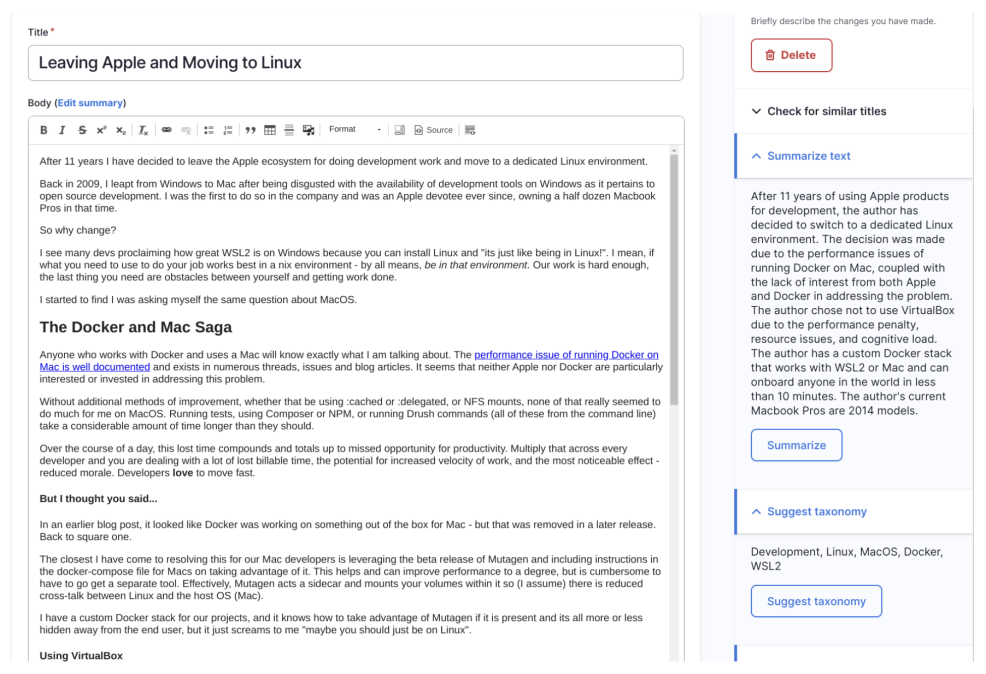Viewport: 986px width, 674px height.
Task: Click the editor vertical scrollbar
Action: (x=674, y=280)
